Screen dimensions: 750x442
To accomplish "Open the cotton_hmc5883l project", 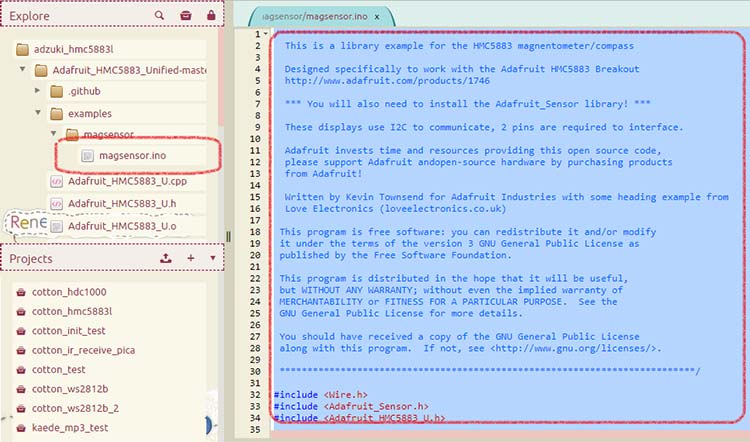I will [x=72, y=311].
